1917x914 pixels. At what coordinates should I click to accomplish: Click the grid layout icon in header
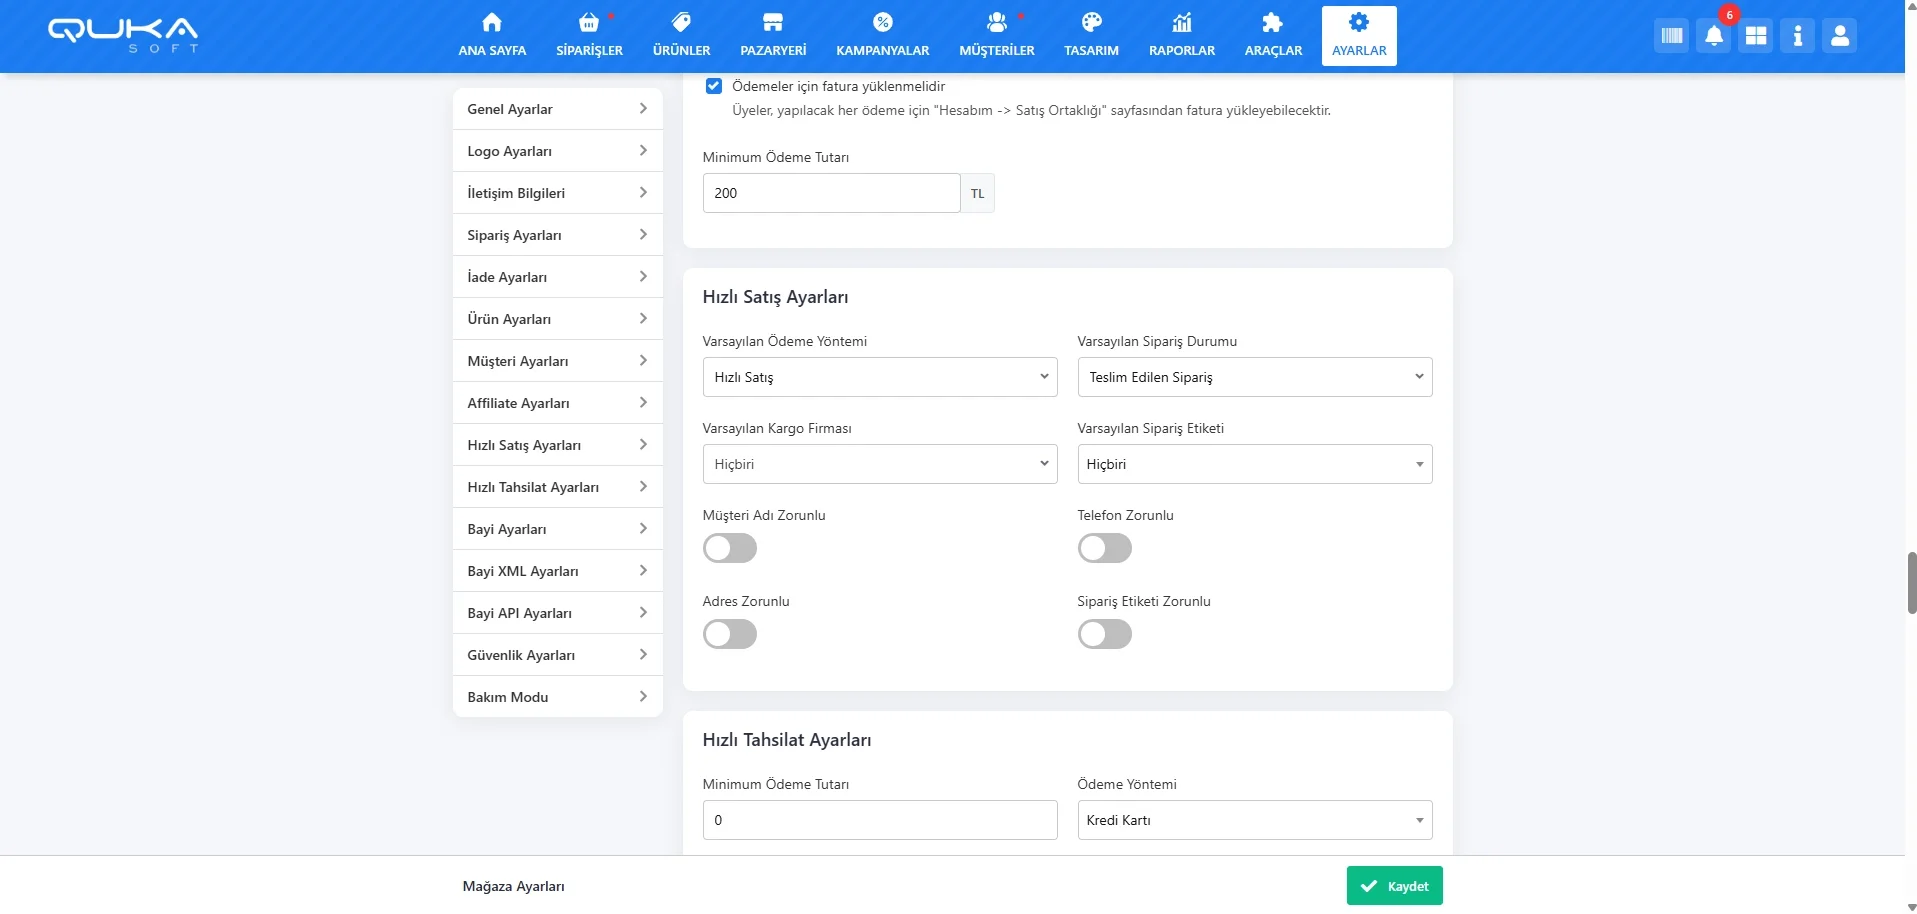coord(1755,37)
